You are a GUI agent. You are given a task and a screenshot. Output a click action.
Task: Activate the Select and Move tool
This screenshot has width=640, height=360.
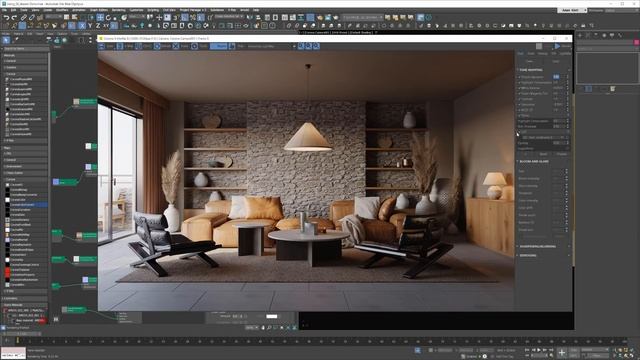[x=100, y=18]
